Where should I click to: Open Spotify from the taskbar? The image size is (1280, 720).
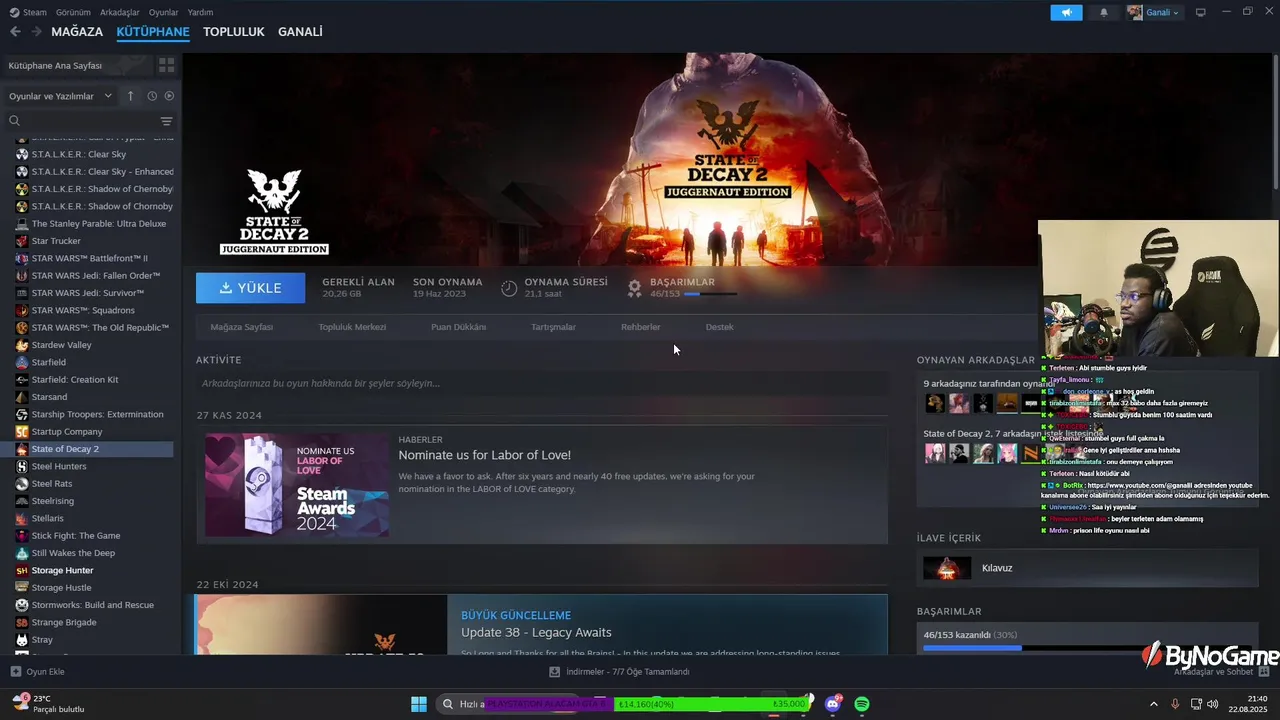(862, 704)
